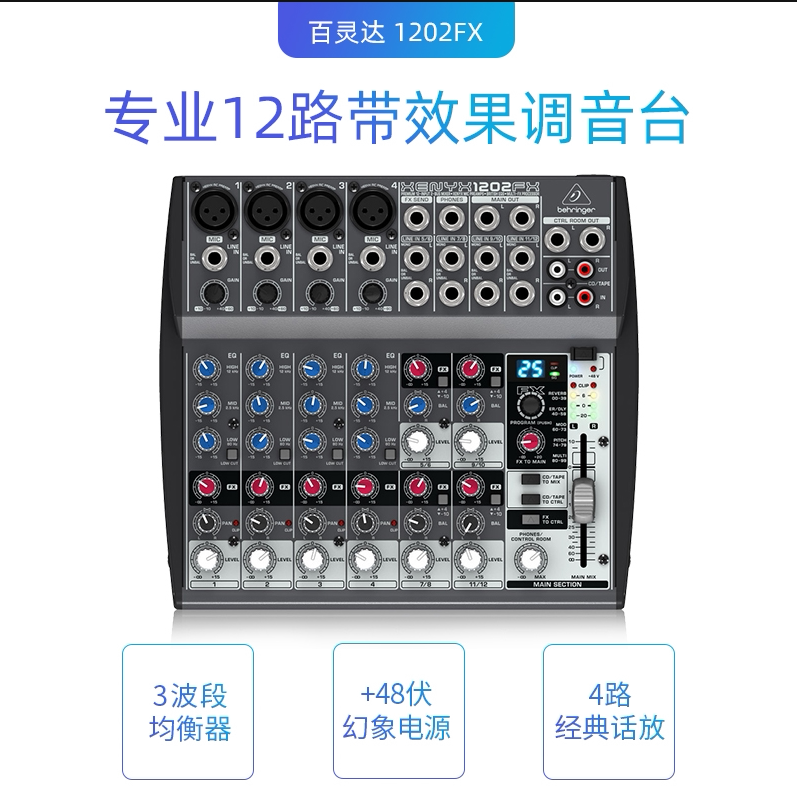797x801 pixels.
Task: Click the channel 1 blue HIGH EQ knob
Action: point(207,368)
